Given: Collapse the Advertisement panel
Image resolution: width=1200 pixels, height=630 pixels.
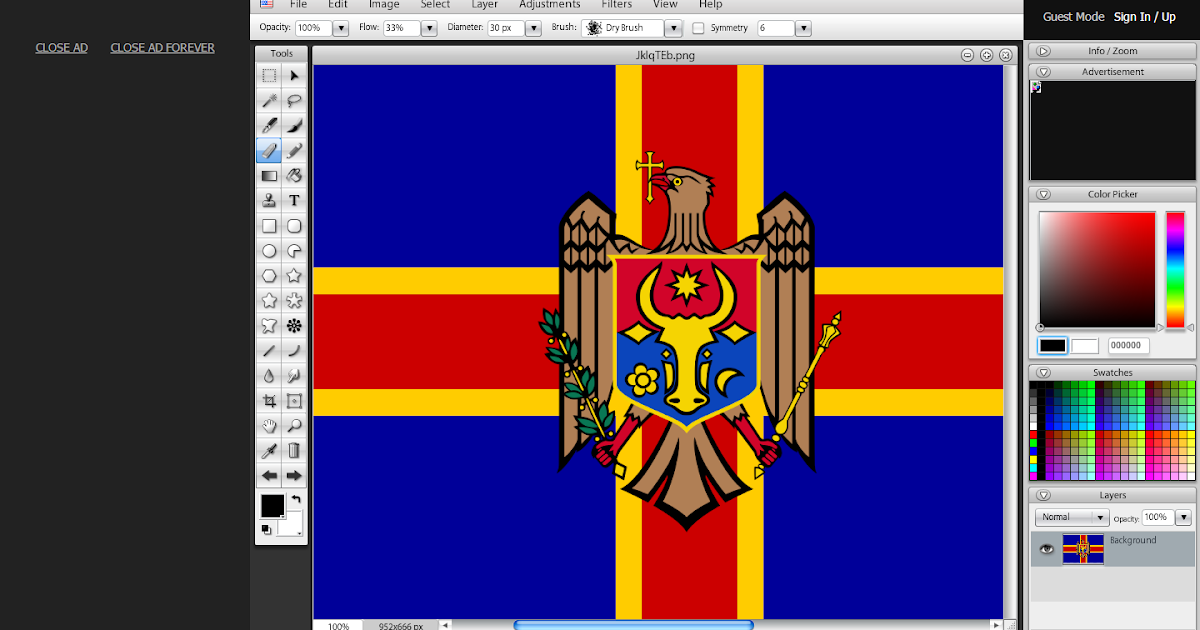Looking at the screenshot, I should pyautogui.click(x=1044, y=72).
